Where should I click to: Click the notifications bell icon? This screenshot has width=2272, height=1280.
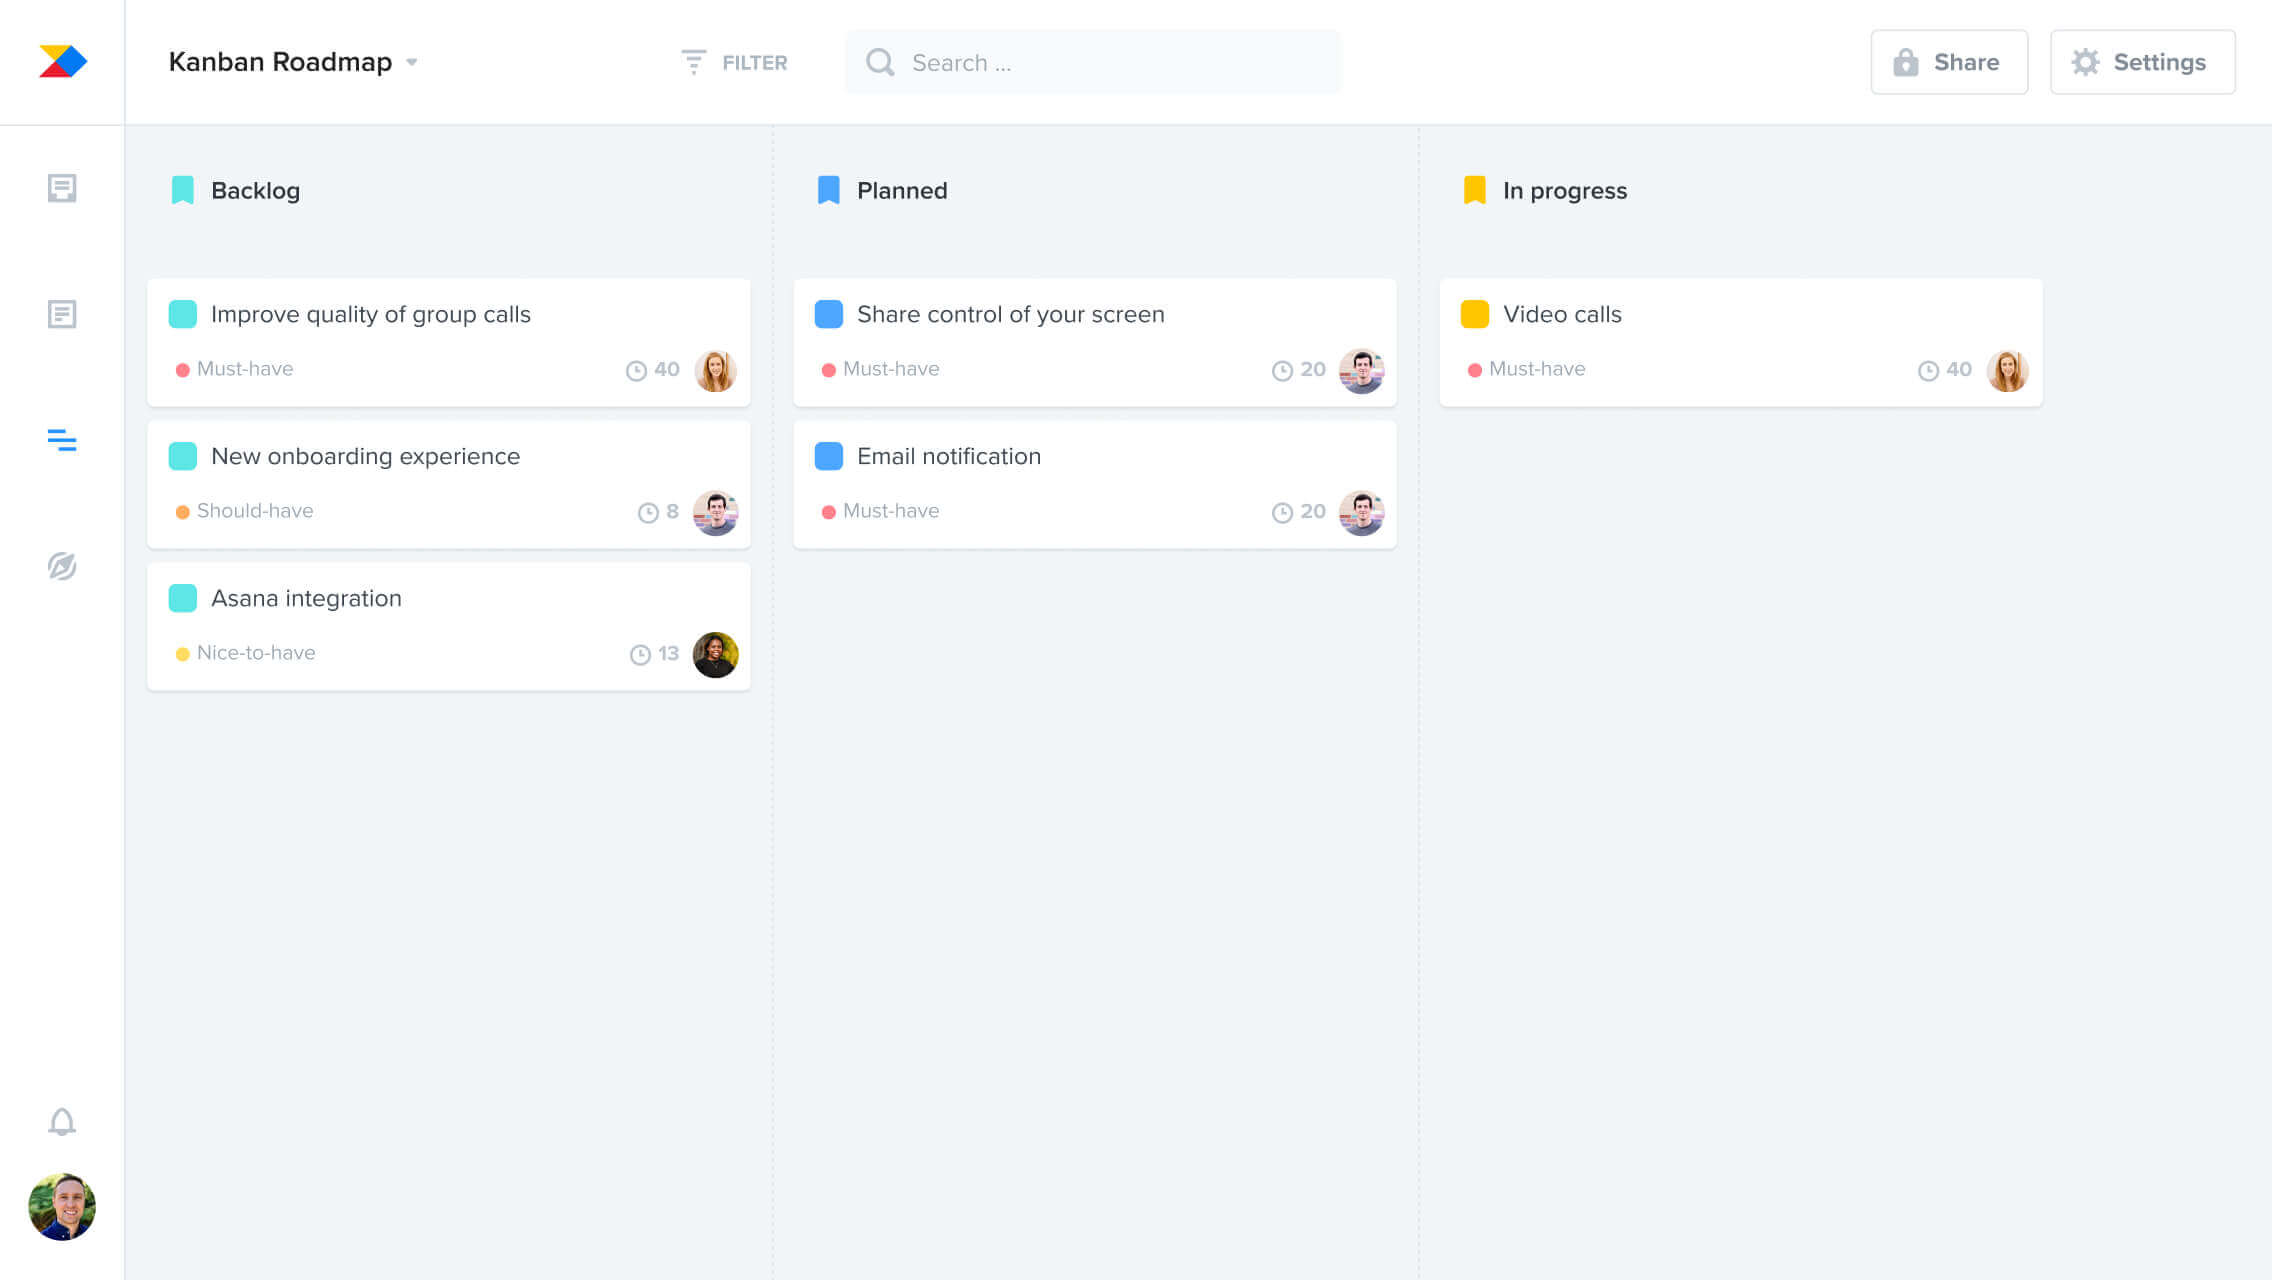(x=61, y=1121)
